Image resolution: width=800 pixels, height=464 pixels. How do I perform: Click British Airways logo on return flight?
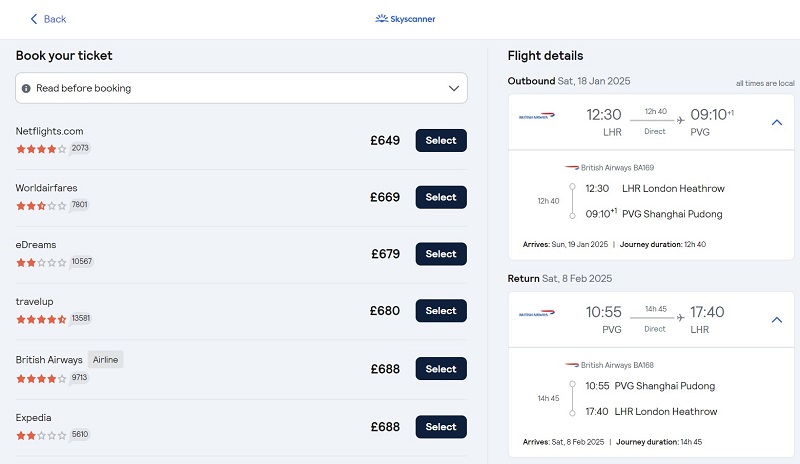click(537, 313)
